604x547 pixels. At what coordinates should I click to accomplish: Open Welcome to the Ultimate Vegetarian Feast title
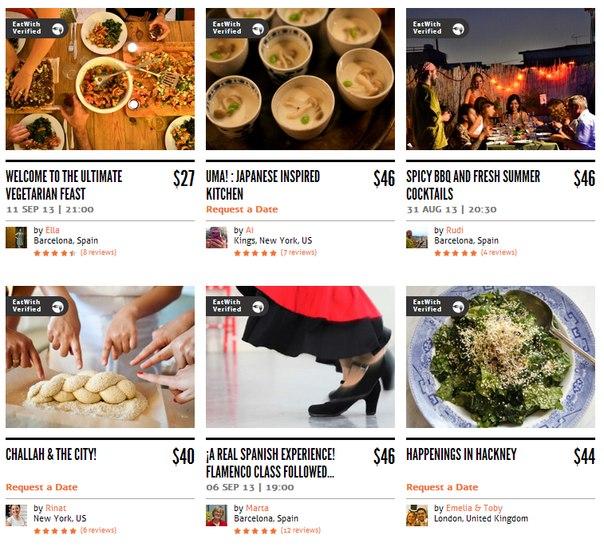click(64, 185)
